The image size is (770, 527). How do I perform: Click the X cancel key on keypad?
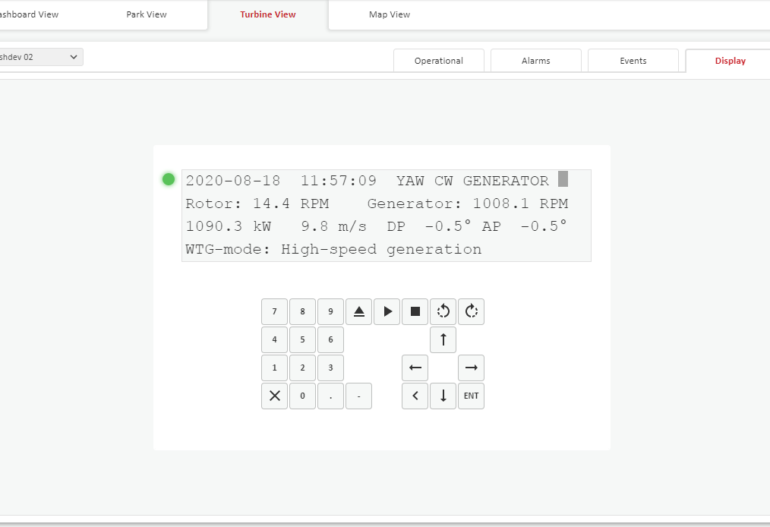[274, 396]
